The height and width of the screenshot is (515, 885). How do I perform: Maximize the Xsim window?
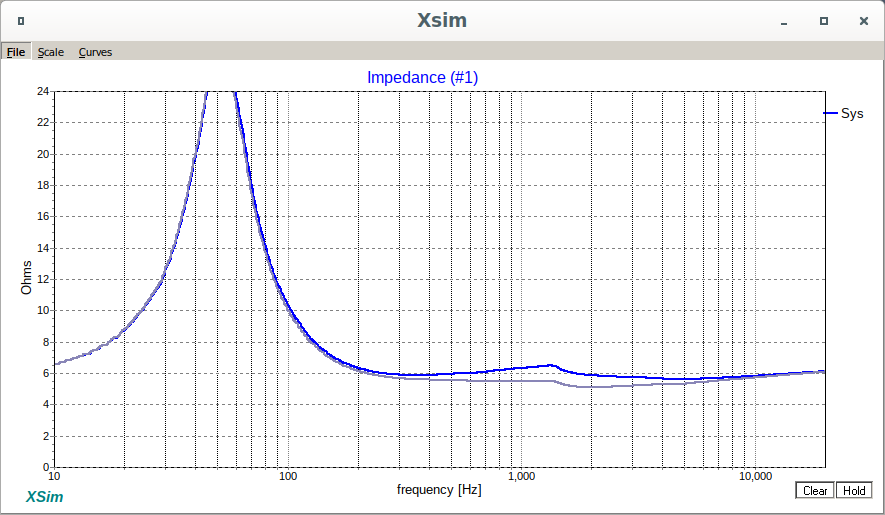point(823,21)
